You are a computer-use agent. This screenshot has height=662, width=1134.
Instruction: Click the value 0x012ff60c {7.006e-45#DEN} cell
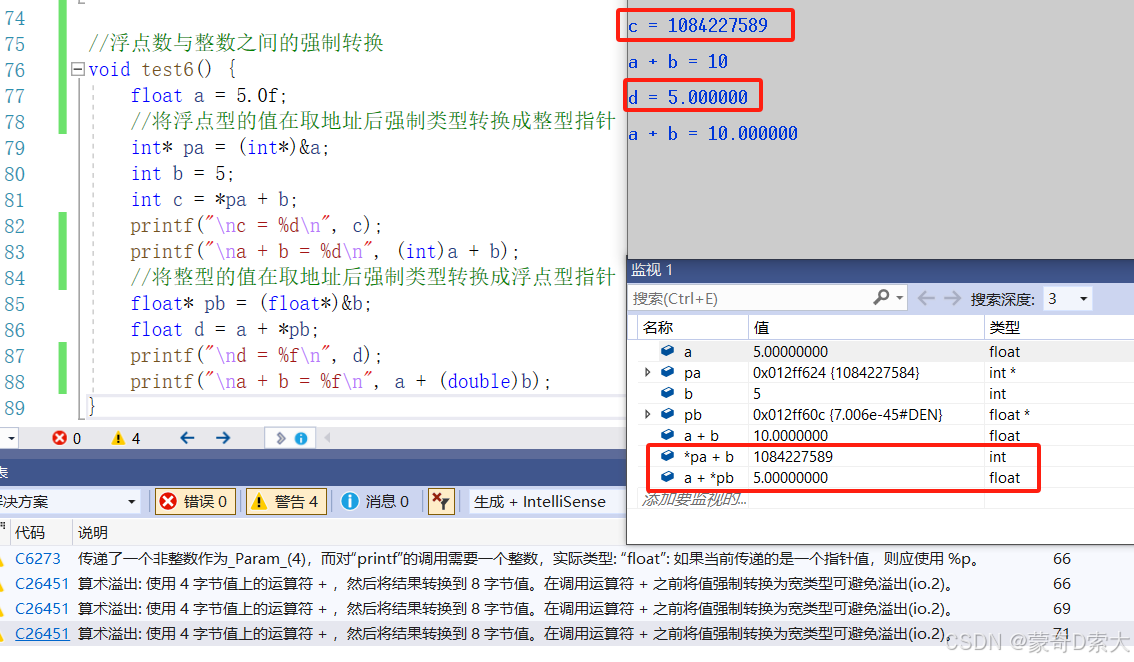[x=848, y=415]
